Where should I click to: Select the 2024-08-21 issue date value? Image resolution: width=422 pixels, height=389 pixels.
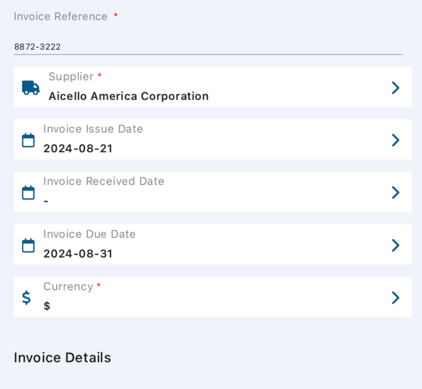pos(78,149)
